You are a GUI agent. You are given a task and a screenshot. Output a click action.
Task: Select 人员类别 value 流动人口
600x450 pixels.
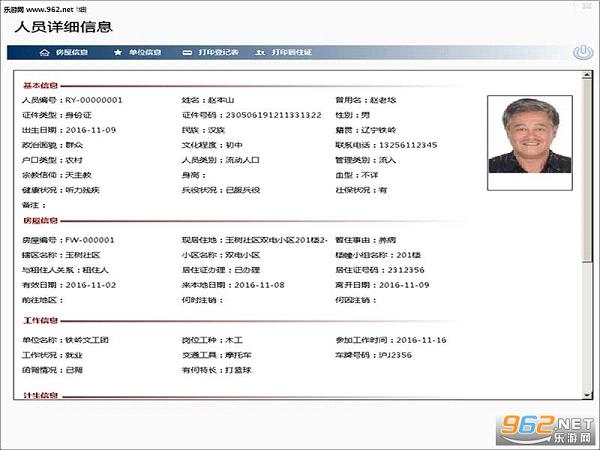pyautogui.click(x=243, y=160)
